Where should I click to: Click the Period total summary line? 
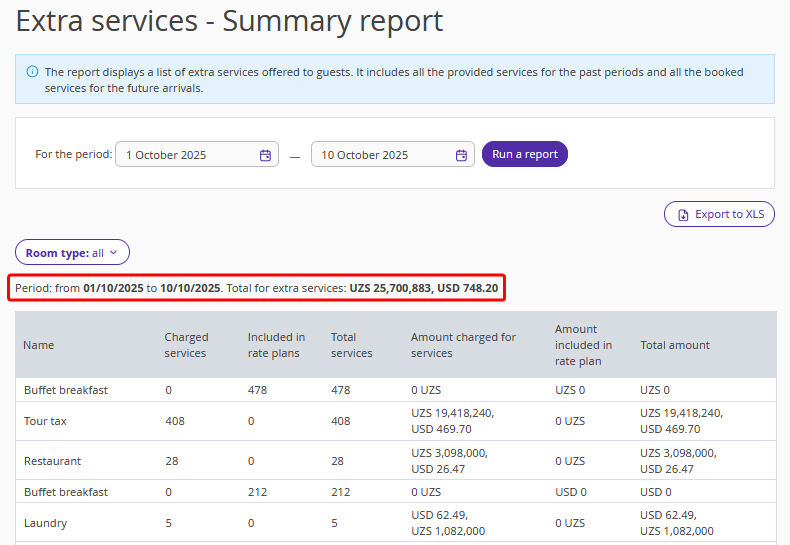256,288
